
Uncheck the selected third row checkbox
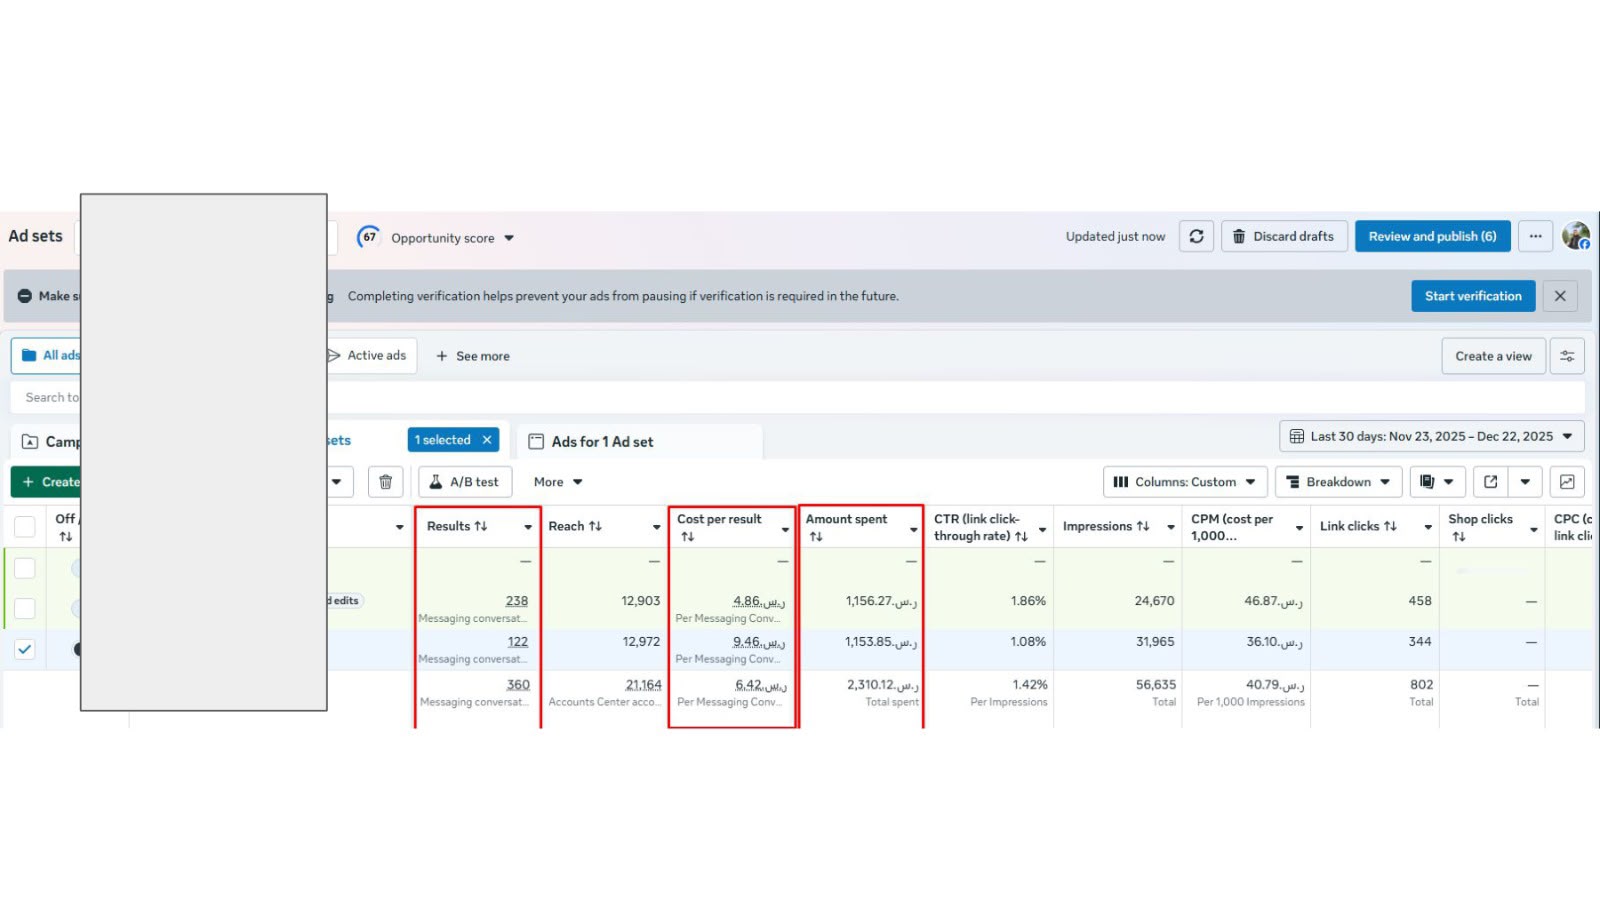point(25,649)
